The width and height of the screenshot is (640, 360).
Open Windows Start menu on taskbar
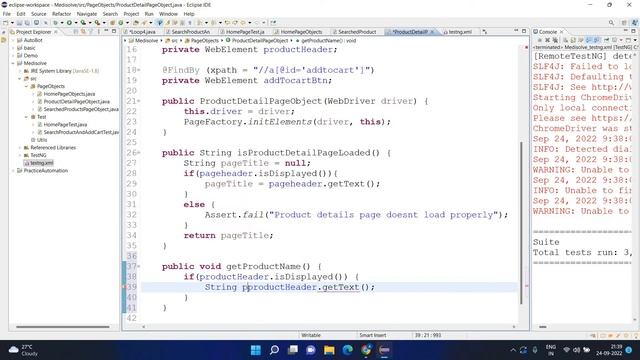[x=256, y=350]
